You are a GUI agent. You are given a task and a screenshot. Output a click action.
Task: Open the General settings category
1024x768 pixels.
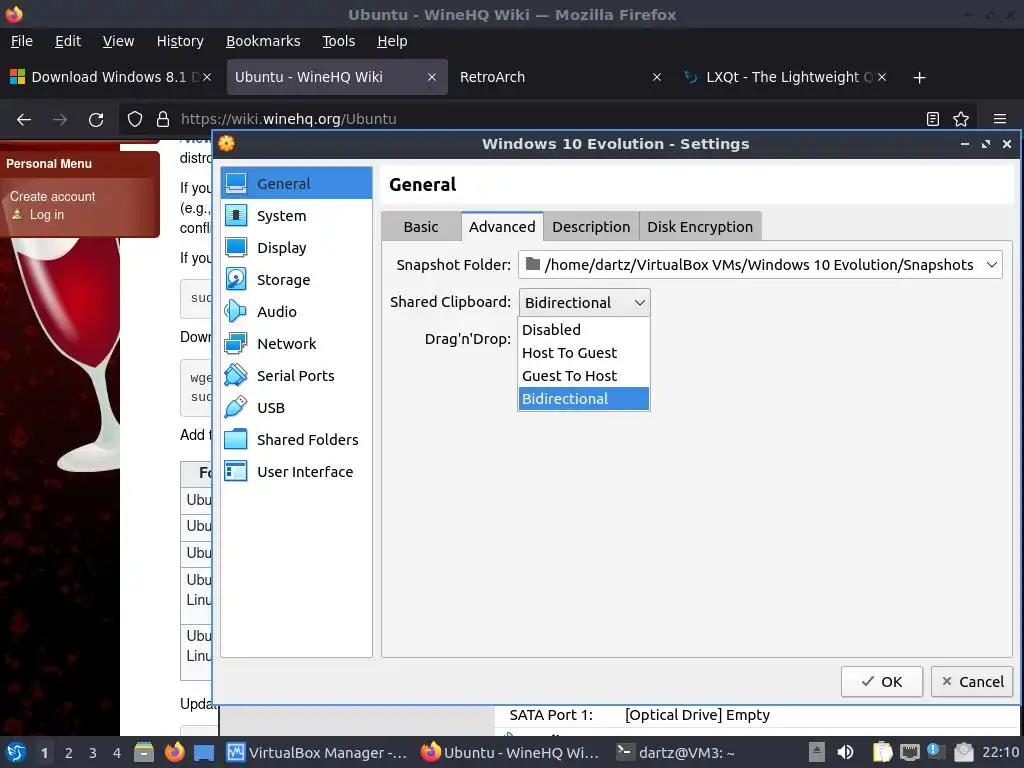point(296,184)
